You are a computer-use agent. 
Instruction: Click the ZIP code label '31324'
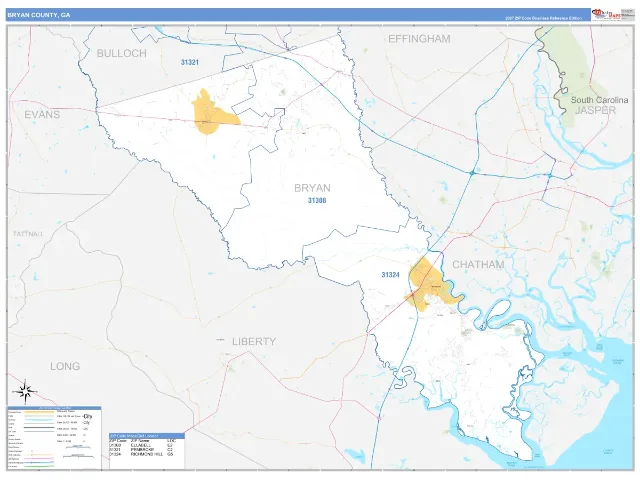pyautogui.click(x=390, y=275)
